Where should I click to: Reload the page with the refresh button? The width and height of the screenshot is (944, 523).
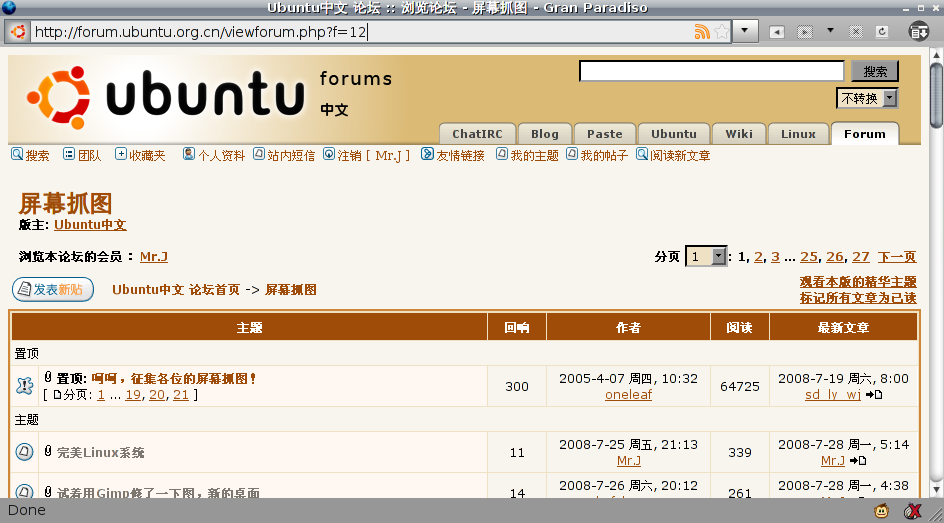coord(882,32)
